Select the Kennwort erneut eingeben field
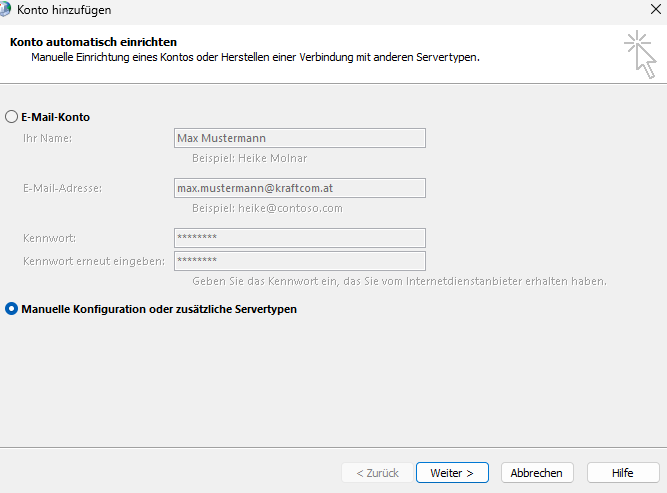The image size is (667, 493). point(299,261)
